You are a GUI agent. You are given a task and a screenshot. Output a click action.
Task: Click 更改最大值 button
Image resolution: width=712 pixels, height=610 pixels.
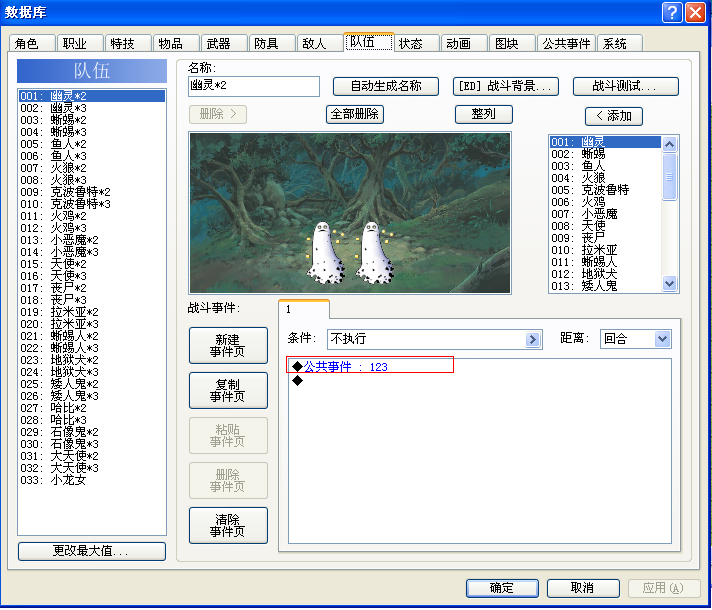pyautogui.click(x=92, y=551)
